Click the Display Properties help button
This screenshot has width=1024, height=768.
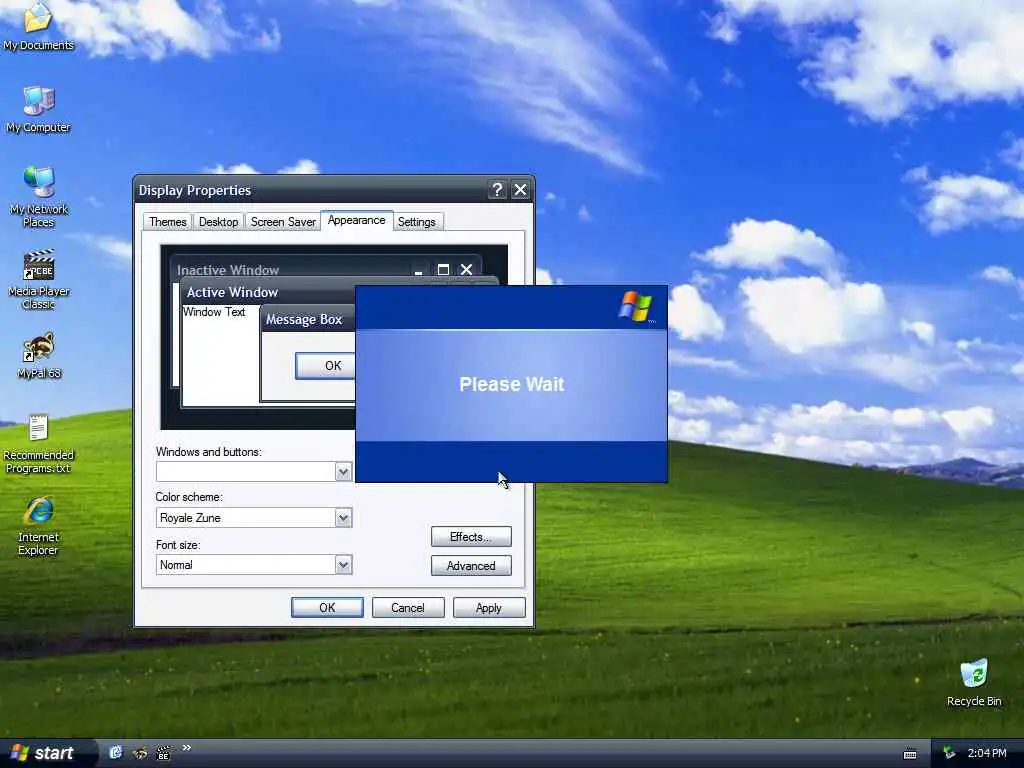[497, 190]
